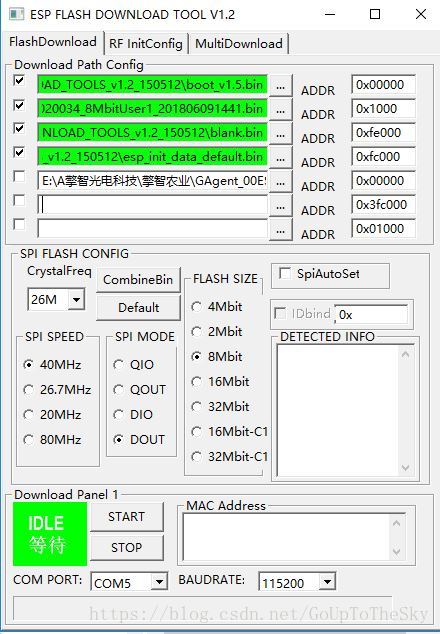Screen dimensions: 440x634
Task: Maximize the ESP Flash Download Tool window
Action: [x=375, y=14]
